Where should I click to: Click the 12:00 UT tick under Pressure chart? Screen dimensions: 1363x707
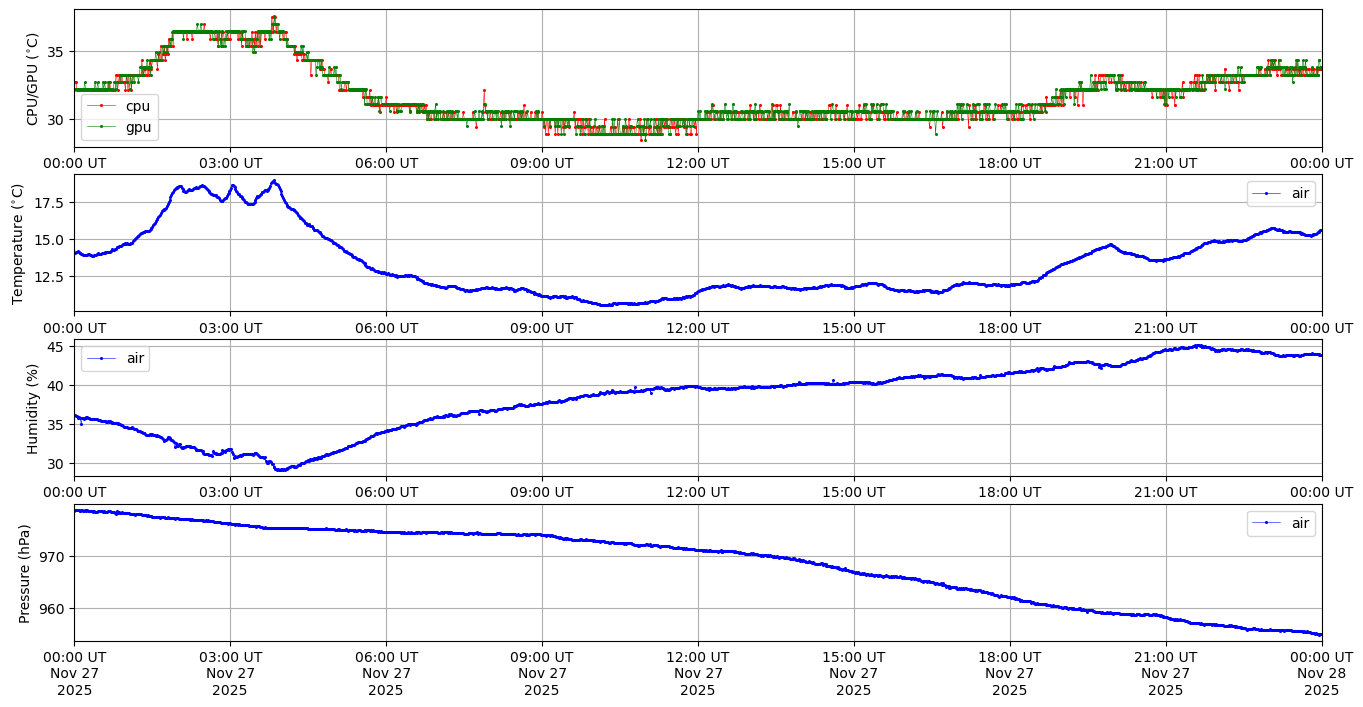697,657
